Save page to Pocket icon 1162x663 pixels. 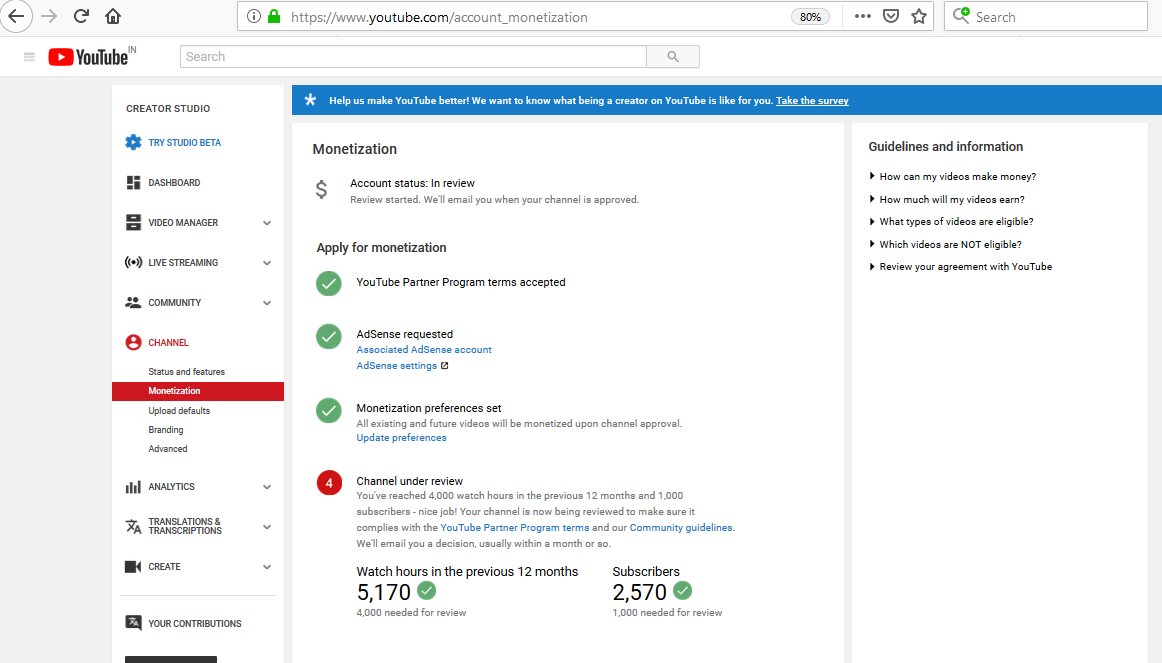pyautogui.click(x=891, y=16)
